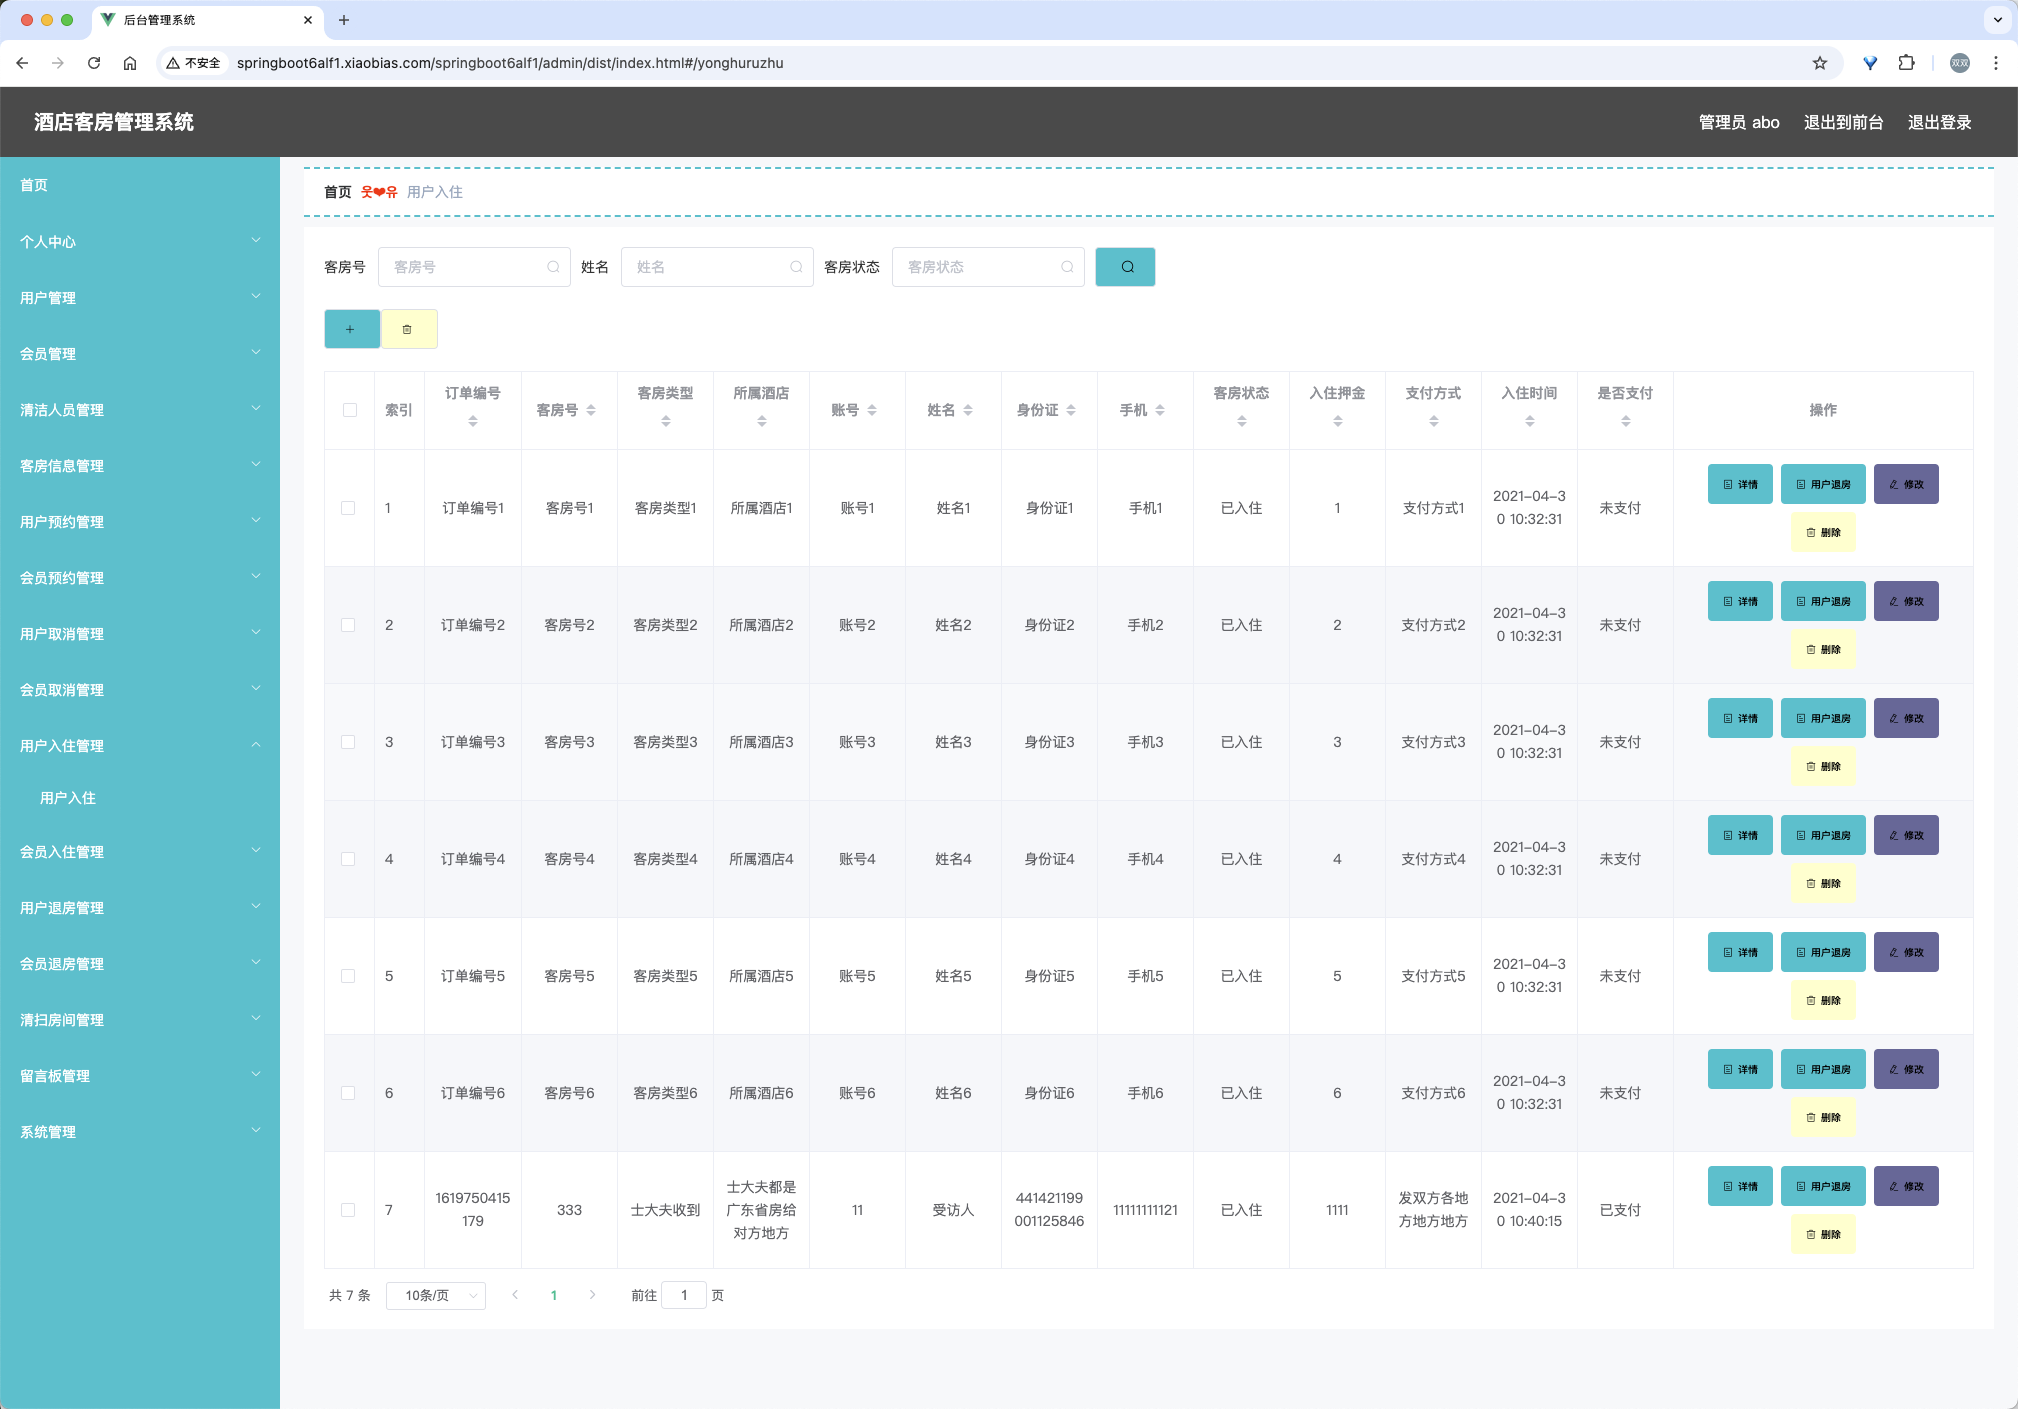Click the yellow trash batch-delete button

coord(408,329)
